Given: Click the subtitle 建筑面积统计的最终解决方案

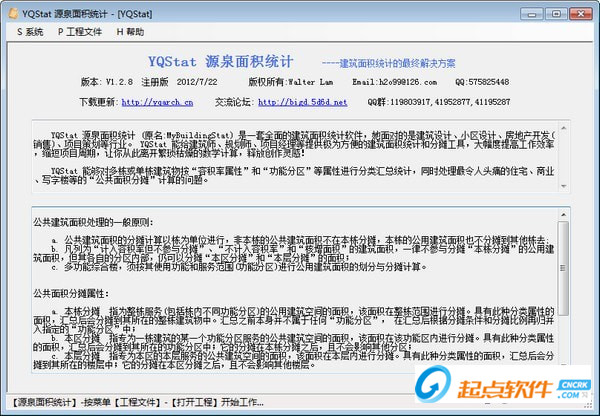Looking at the screenshot, I should click(388, 63).
